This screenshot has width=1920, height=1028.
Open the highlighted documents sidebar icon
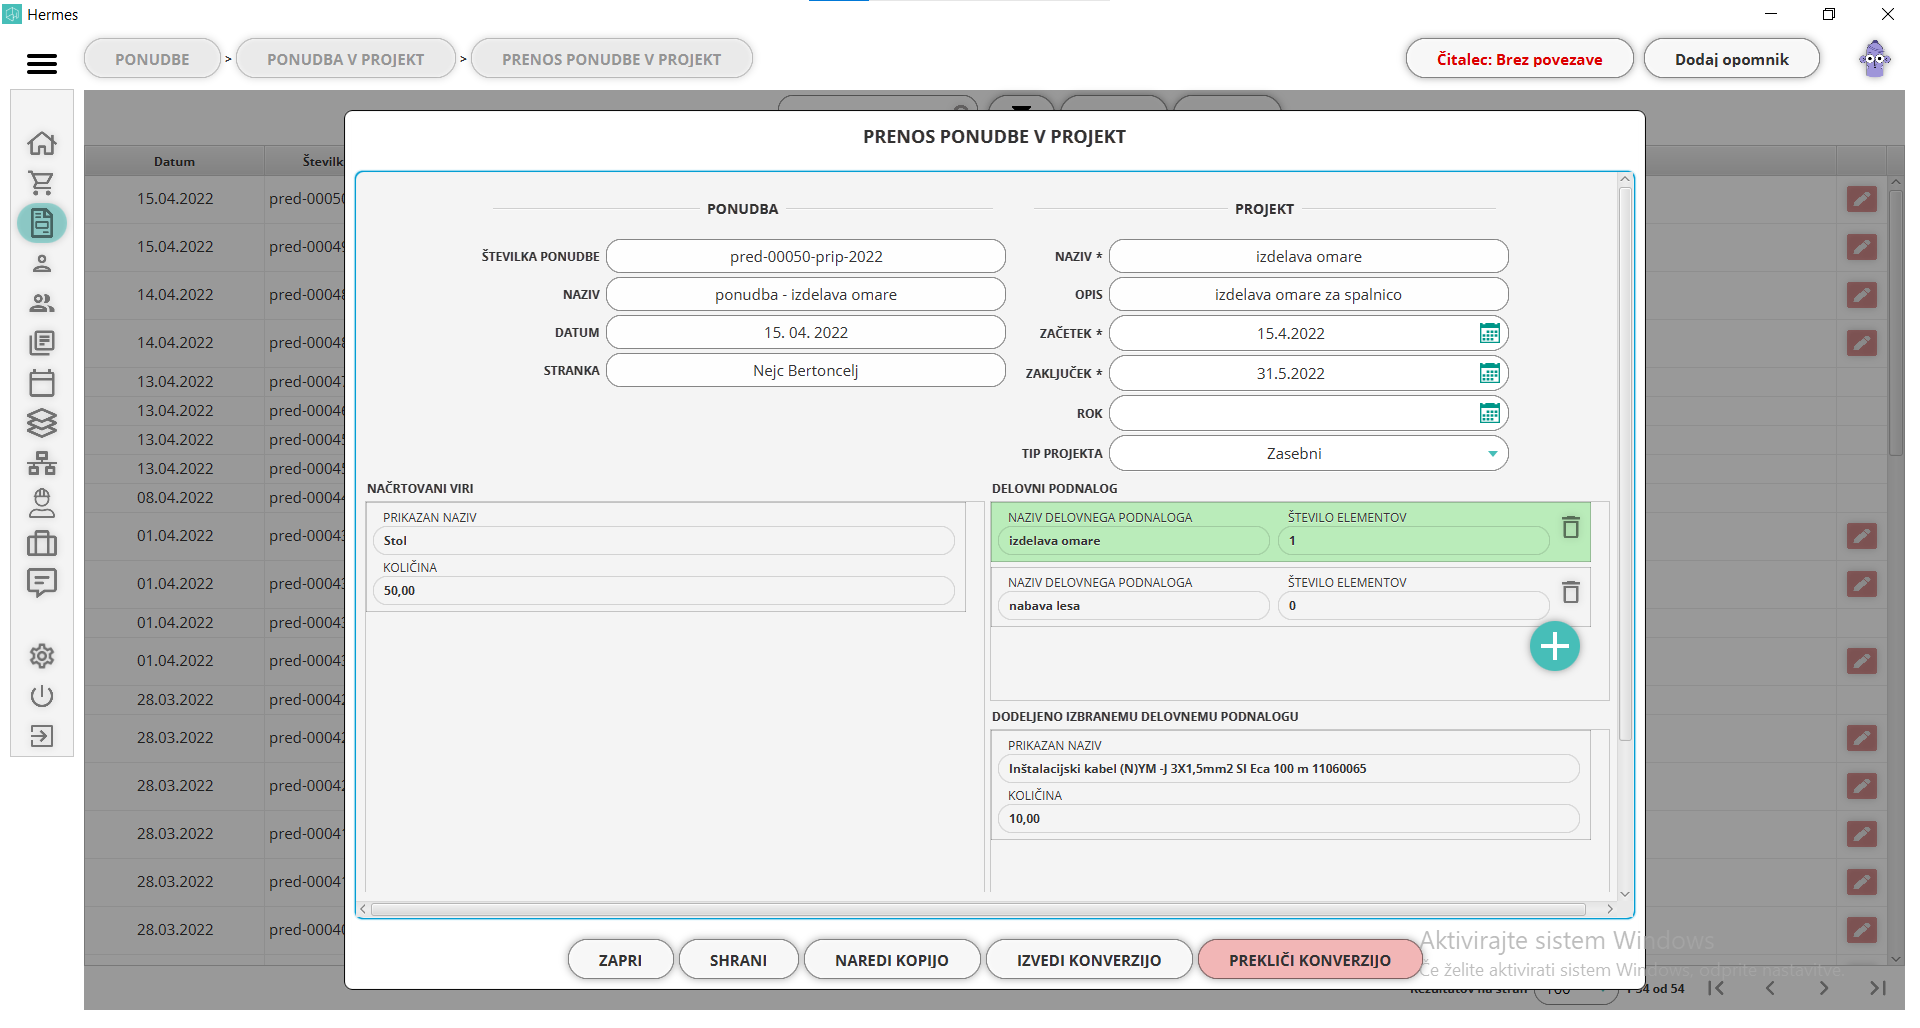[42, 223]
